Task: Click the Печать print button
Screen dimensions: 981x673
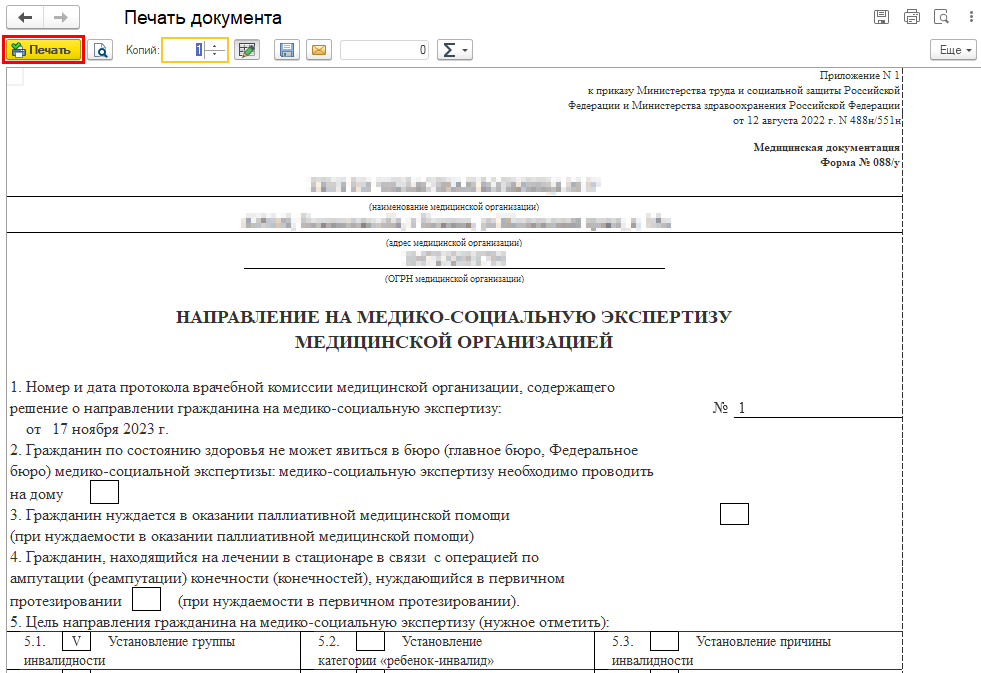Action: (x=42, y=50)
